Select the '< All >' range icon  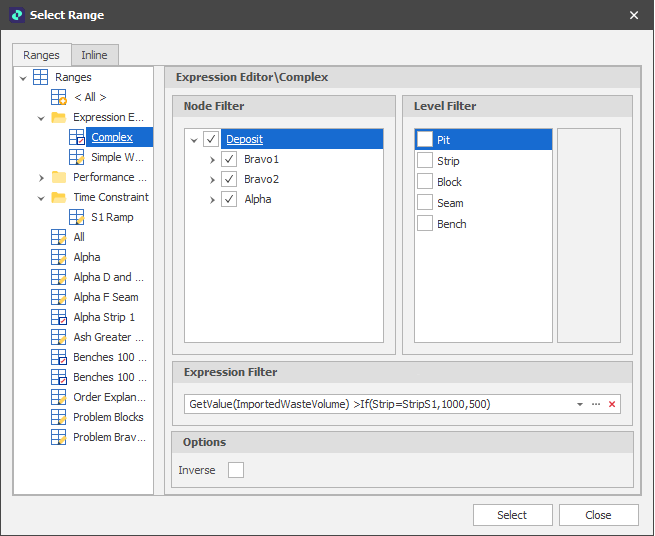pos(59,97)
